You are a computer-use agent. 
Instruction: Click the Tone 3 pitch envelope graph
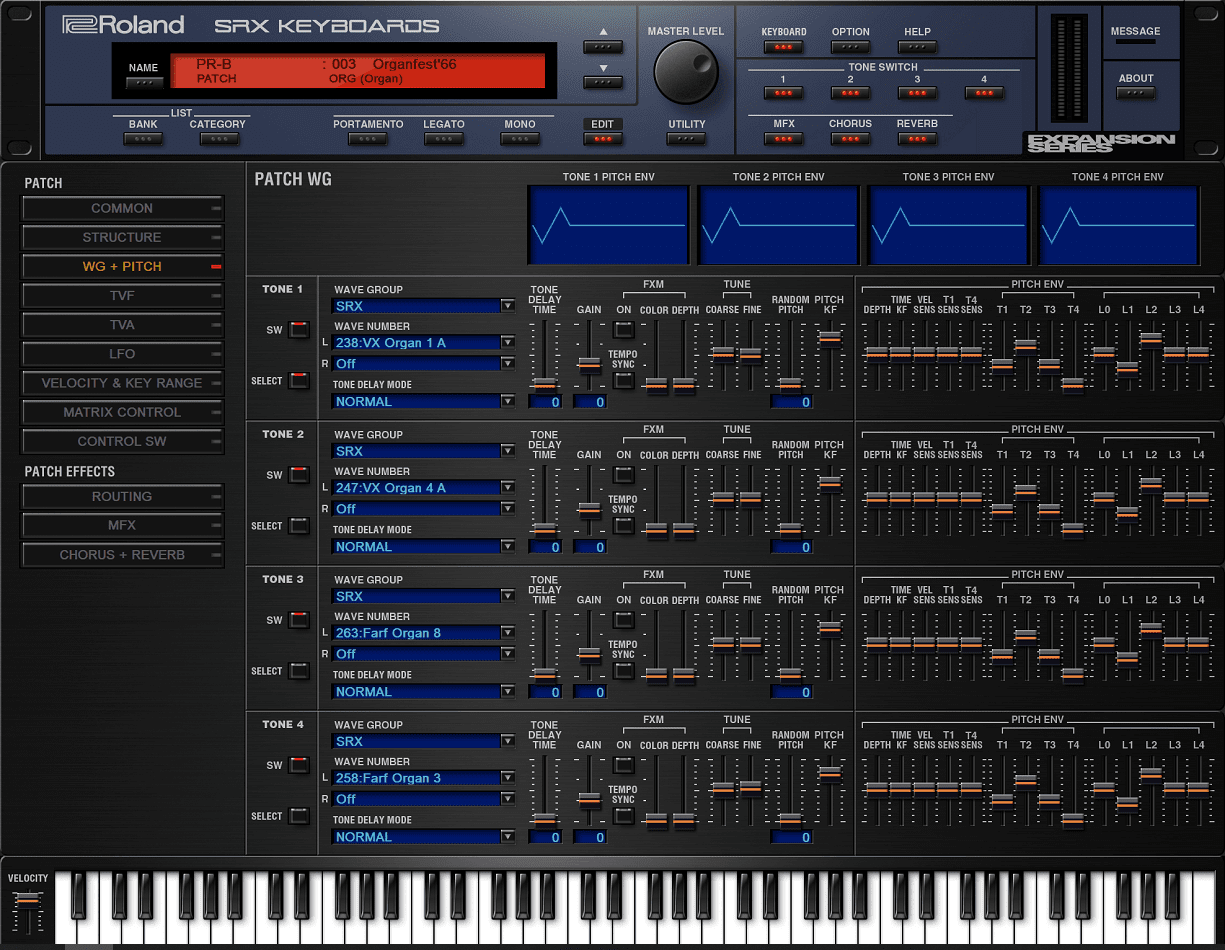[948, 225]
